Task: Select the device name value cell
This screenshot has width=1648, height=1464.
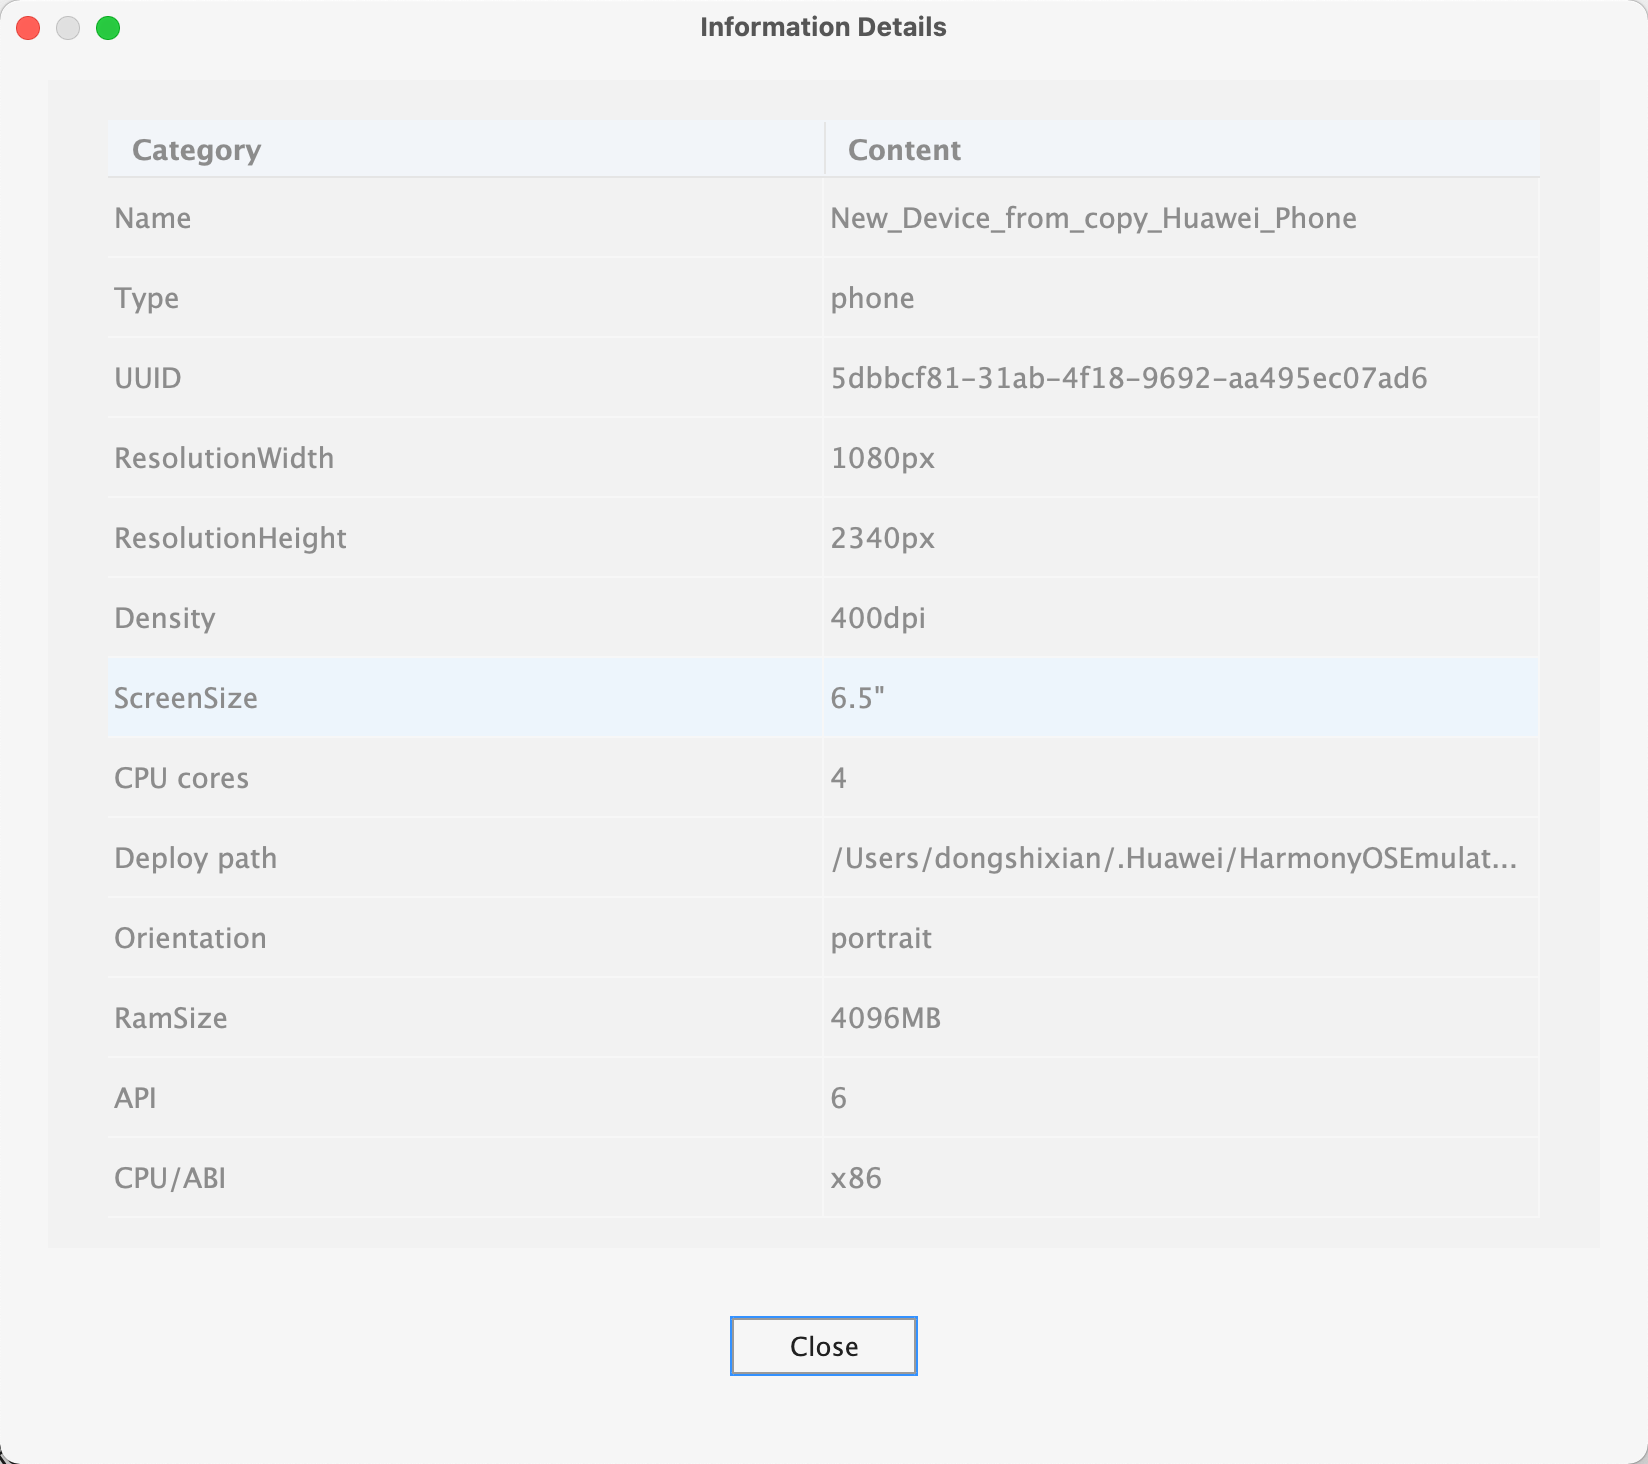Action: [1093, 218]
